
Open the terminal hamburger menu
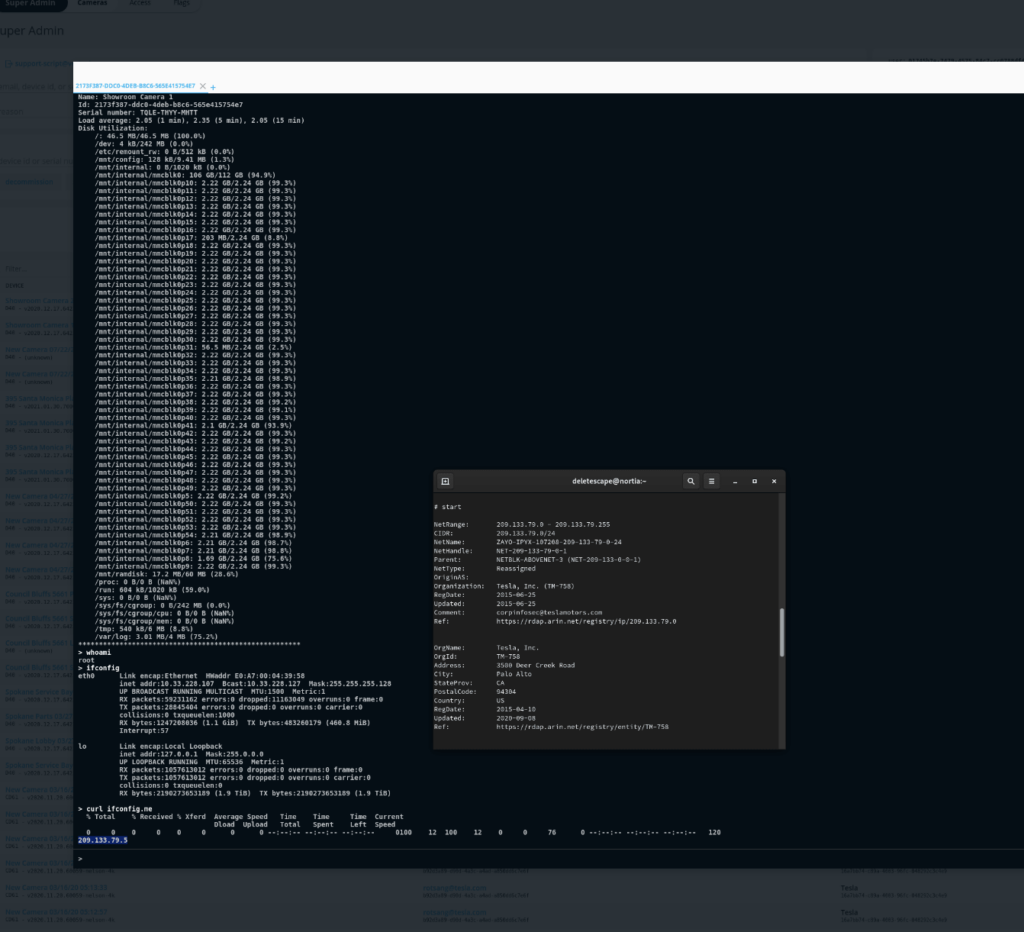[x=711, y=481]
